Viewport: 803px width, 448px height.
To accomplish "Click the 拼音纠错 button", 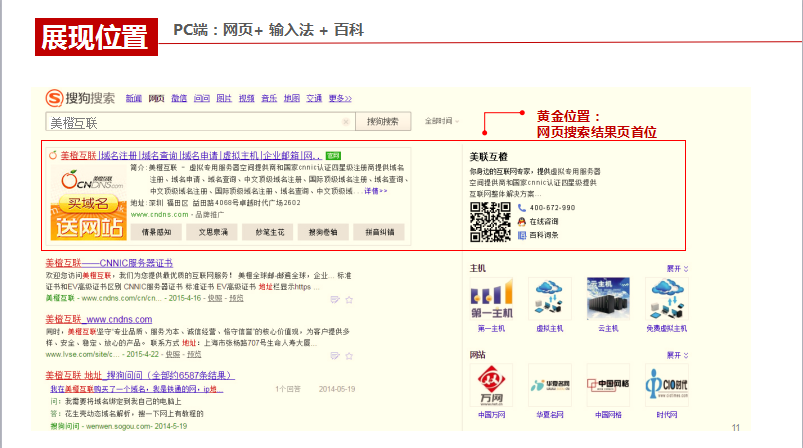I will pyautogui.click(x=379, y=232).
